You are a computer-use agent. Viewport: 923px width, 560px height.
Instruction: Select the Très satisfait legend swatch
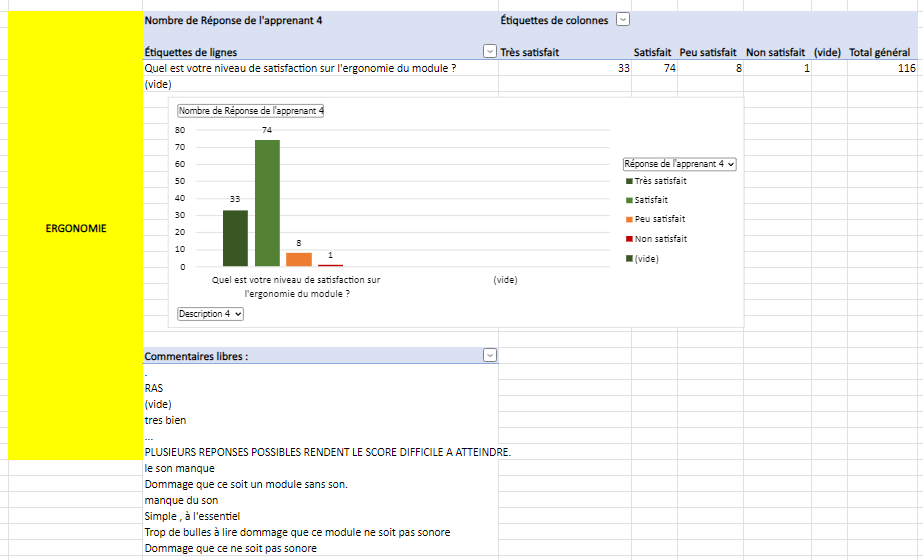click(629, 182)
